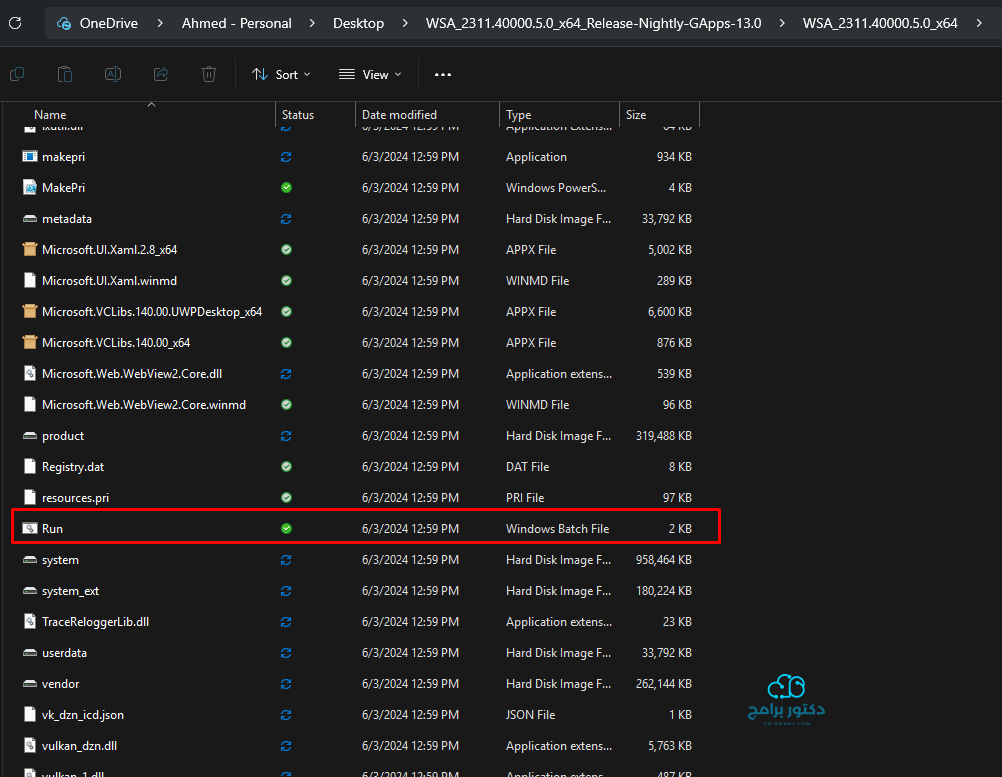Screen dimensions: 1002x777
Task: Select the file named system_ext
Action: point(70,591)
